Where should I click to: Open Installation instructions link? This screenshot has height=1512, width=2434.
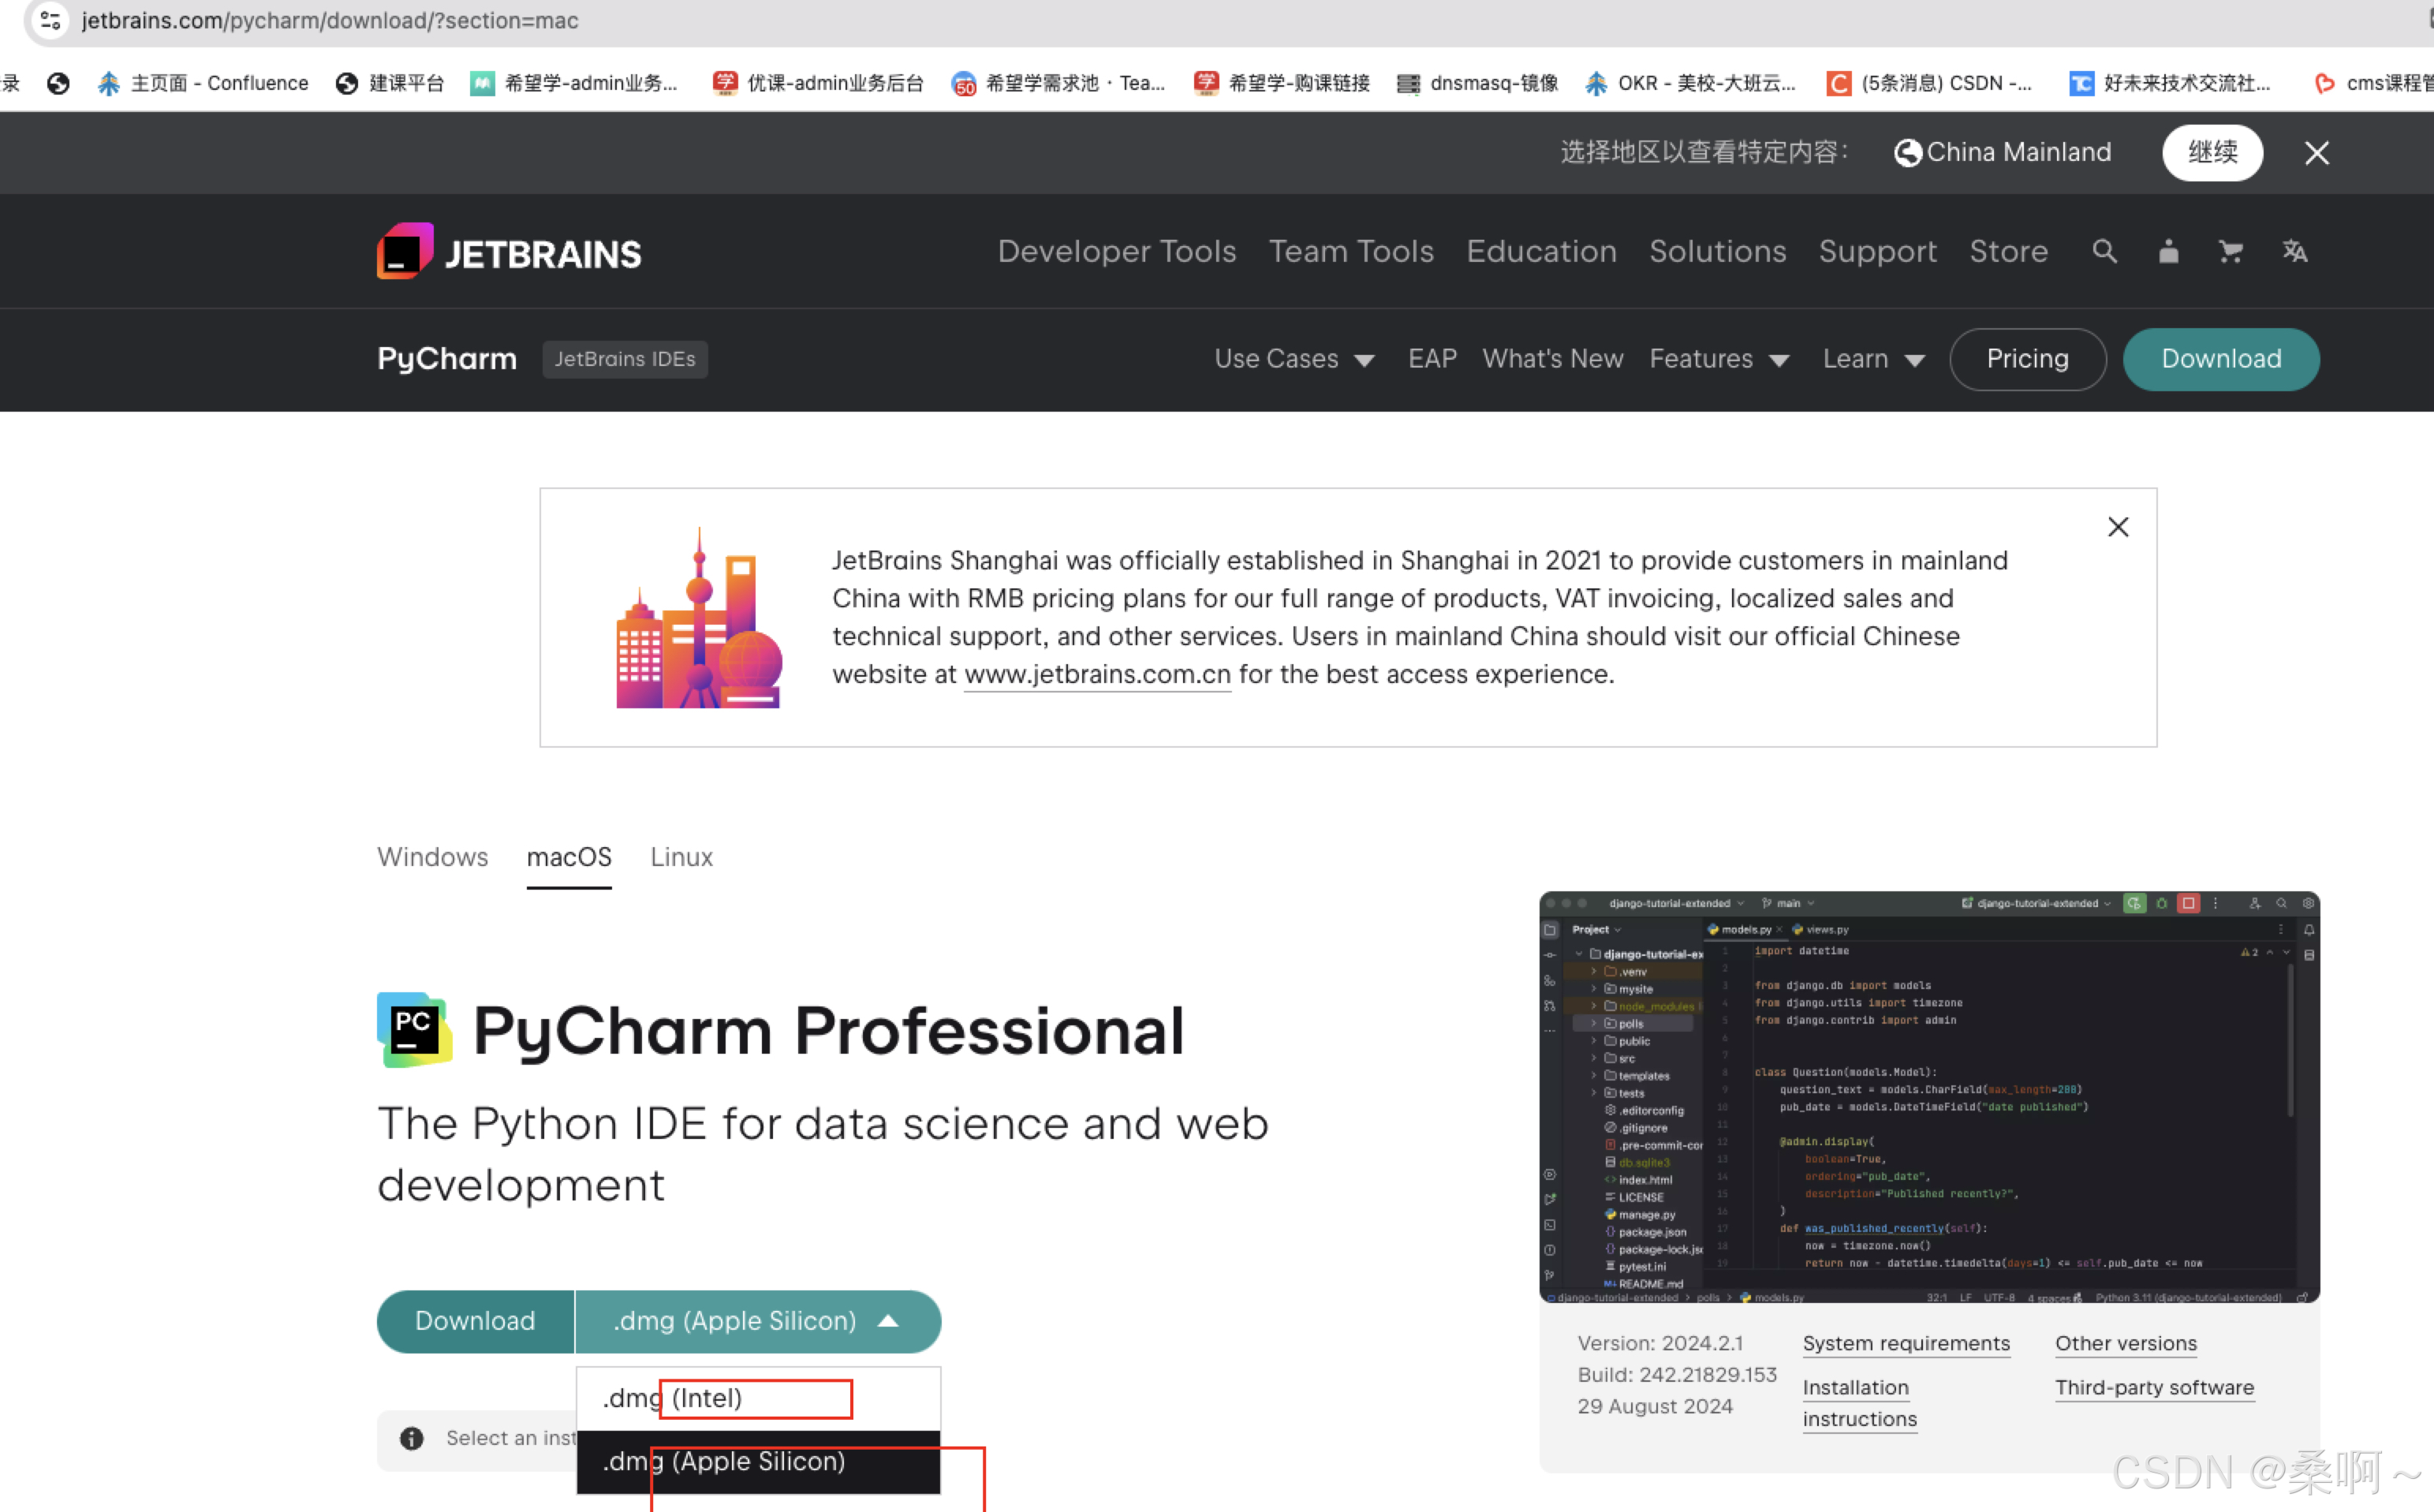1859,1403
